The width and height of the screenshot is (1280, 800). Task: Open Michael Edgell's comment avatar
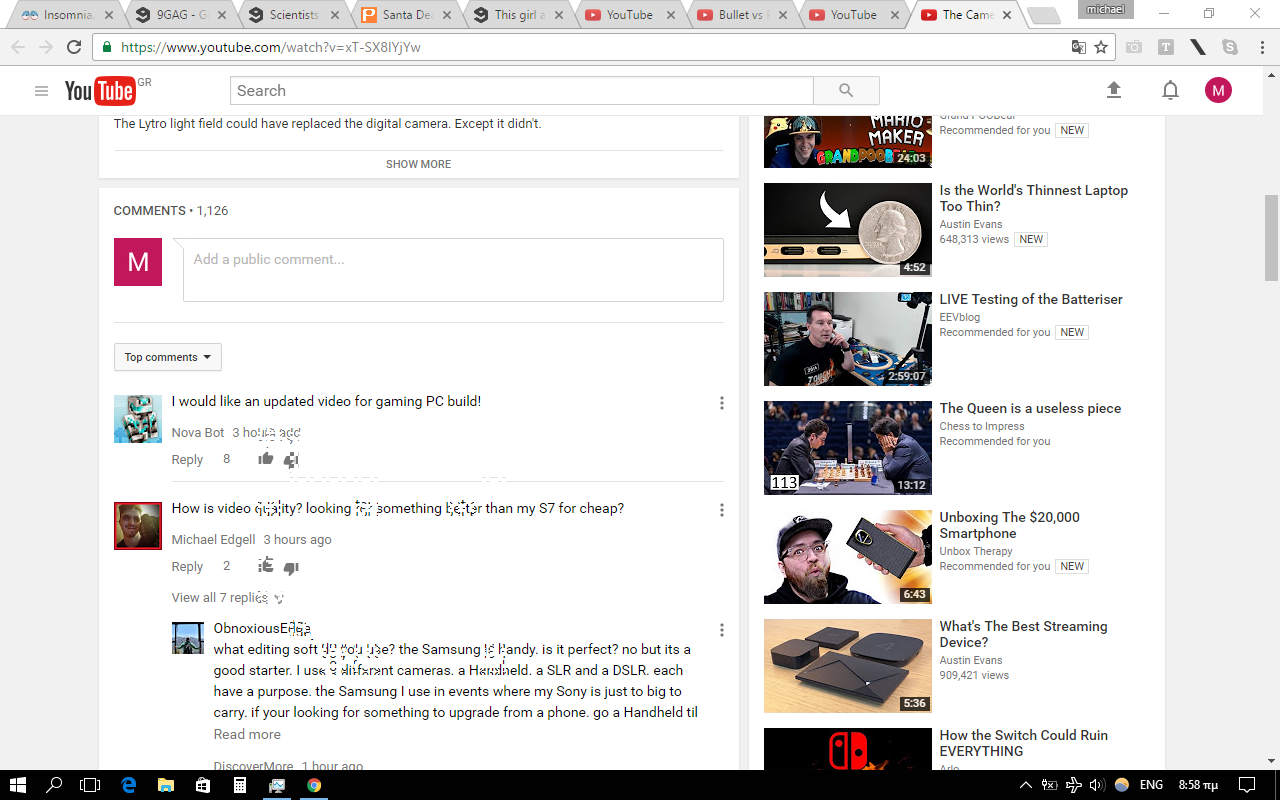138,526
